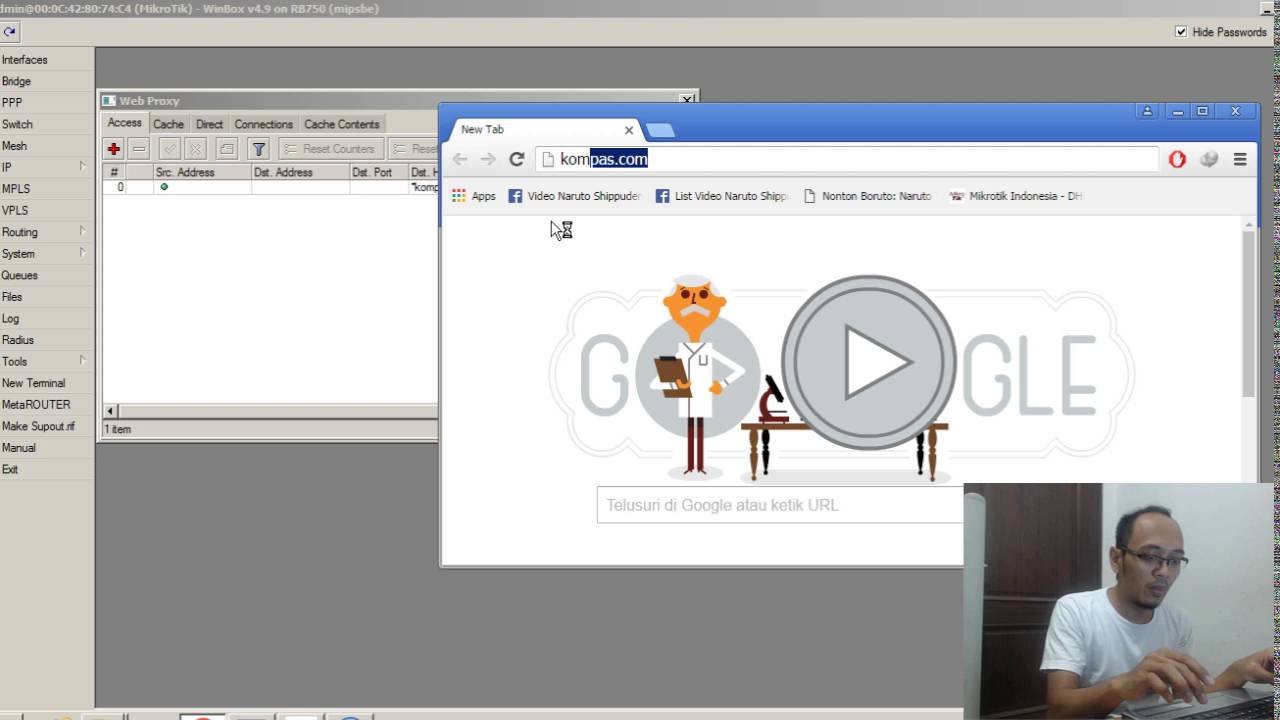Open Video Naruto Shippuden bookmark
This screenshot has width=1280, height=720.
point(575,196)
